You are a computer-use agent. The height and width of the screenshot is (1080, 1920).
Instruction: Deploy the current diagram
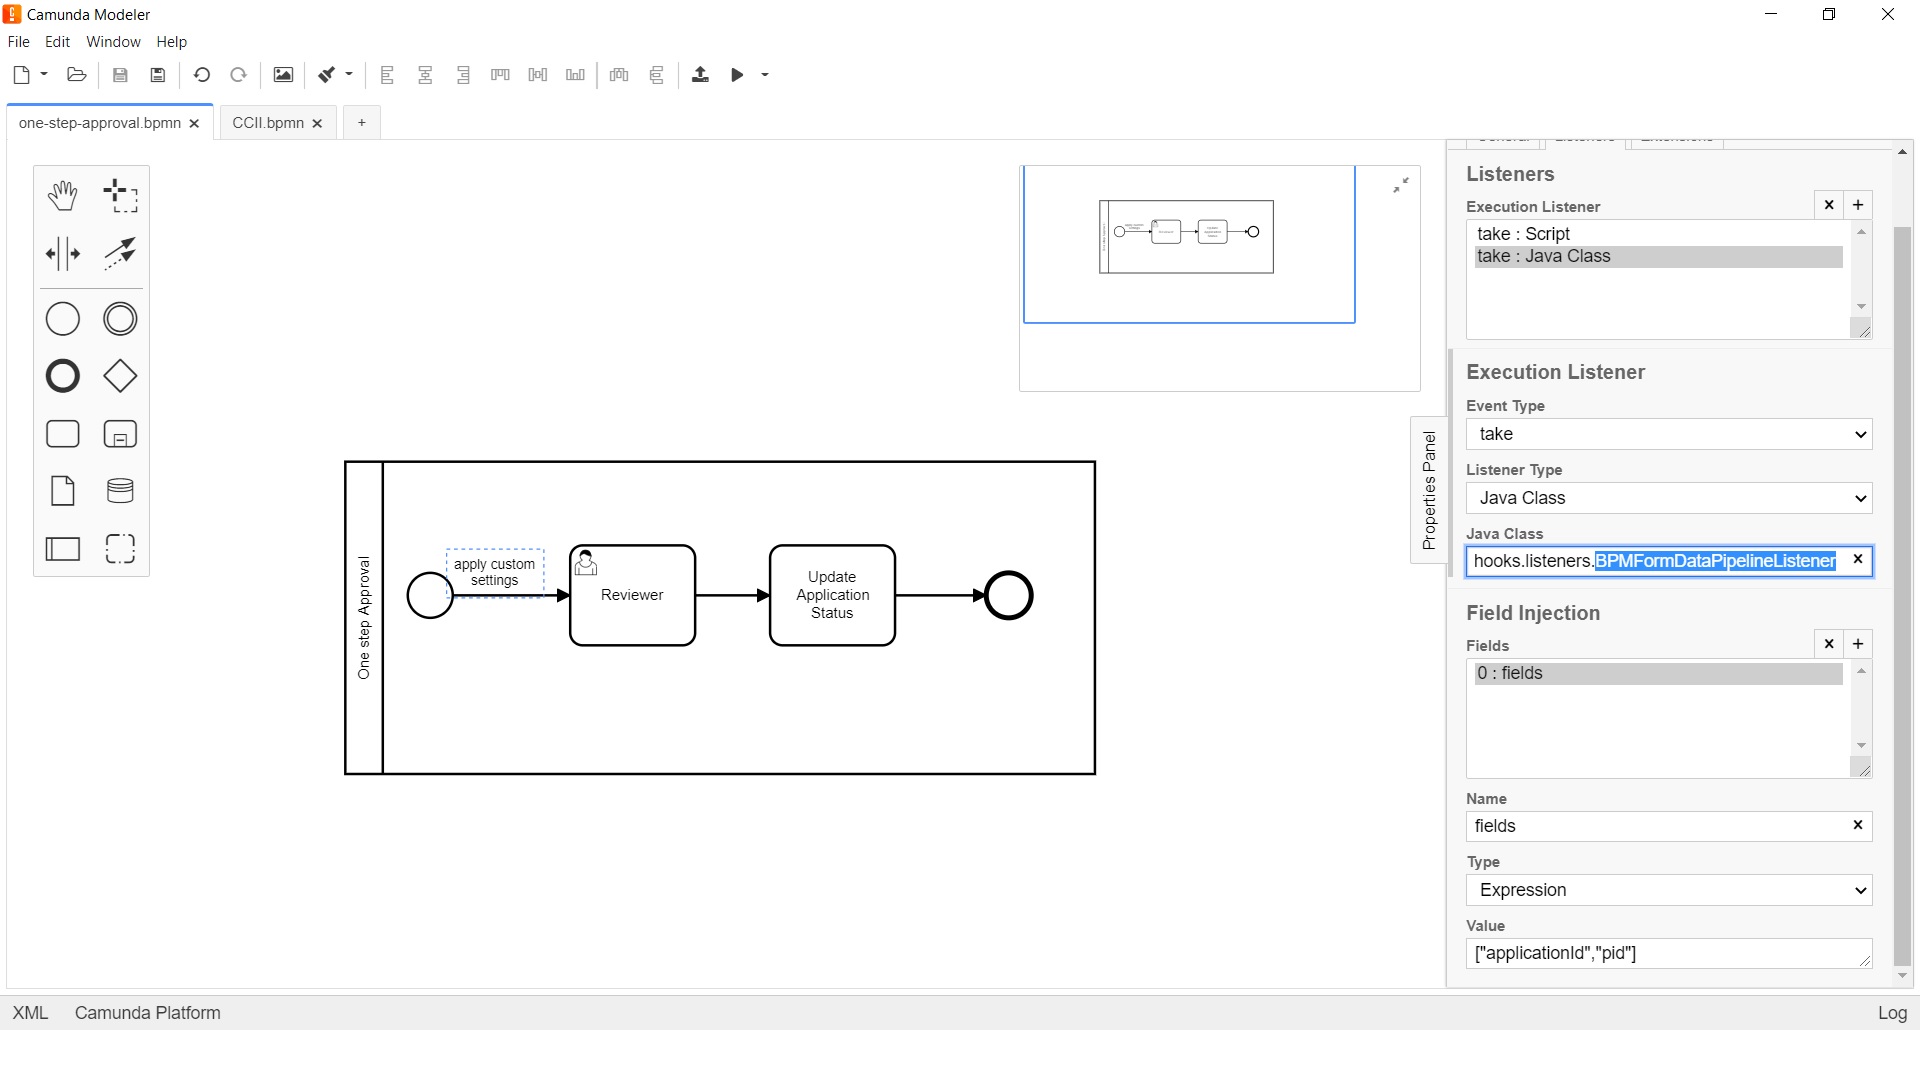click(700, 75)
